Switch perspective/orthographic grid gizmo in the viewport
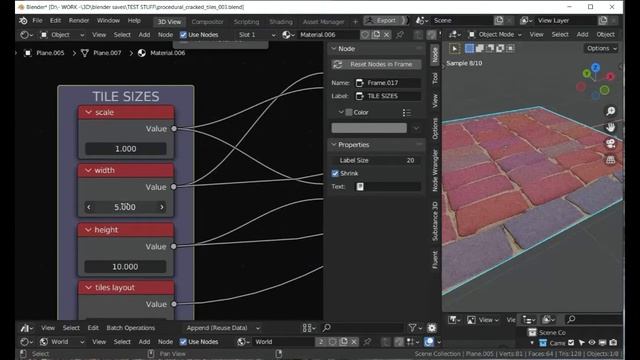The height and width of the screenshot is (360, 640). 611,160
